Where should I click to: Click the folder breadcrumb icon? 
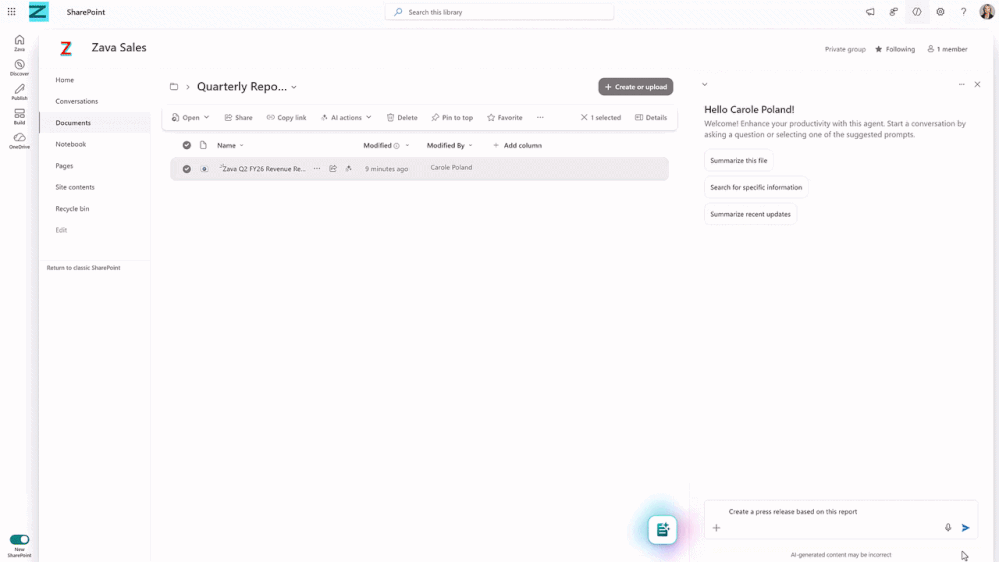[x=174, y=87]
